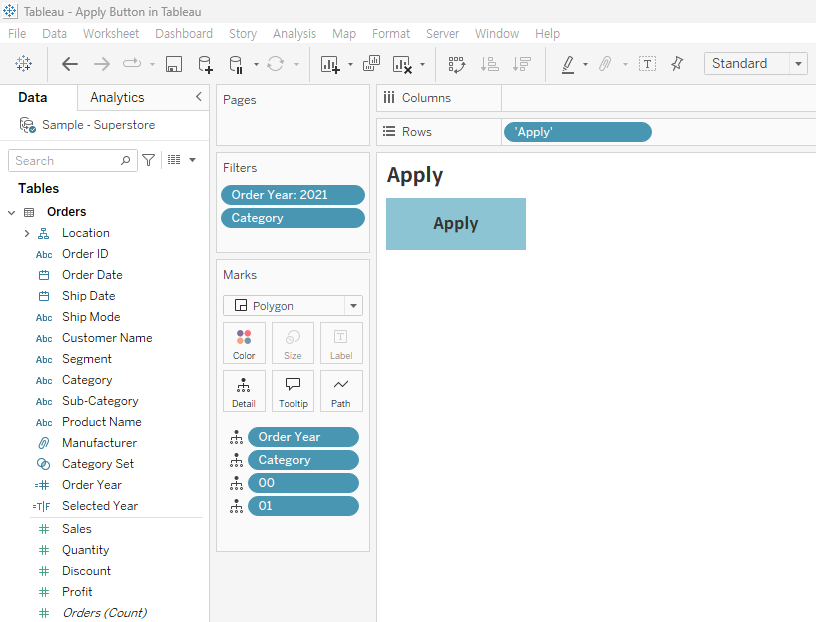Screen dimensions: 816x622
Task: Collapse the Orders table in the Data pane
Action: coord(11,211)
